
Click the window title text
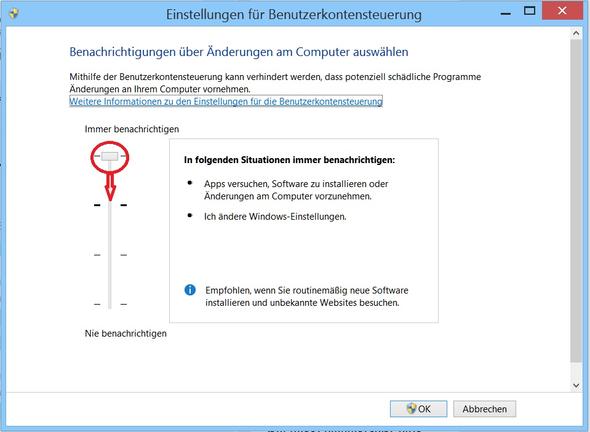click(x=294, y=15)
